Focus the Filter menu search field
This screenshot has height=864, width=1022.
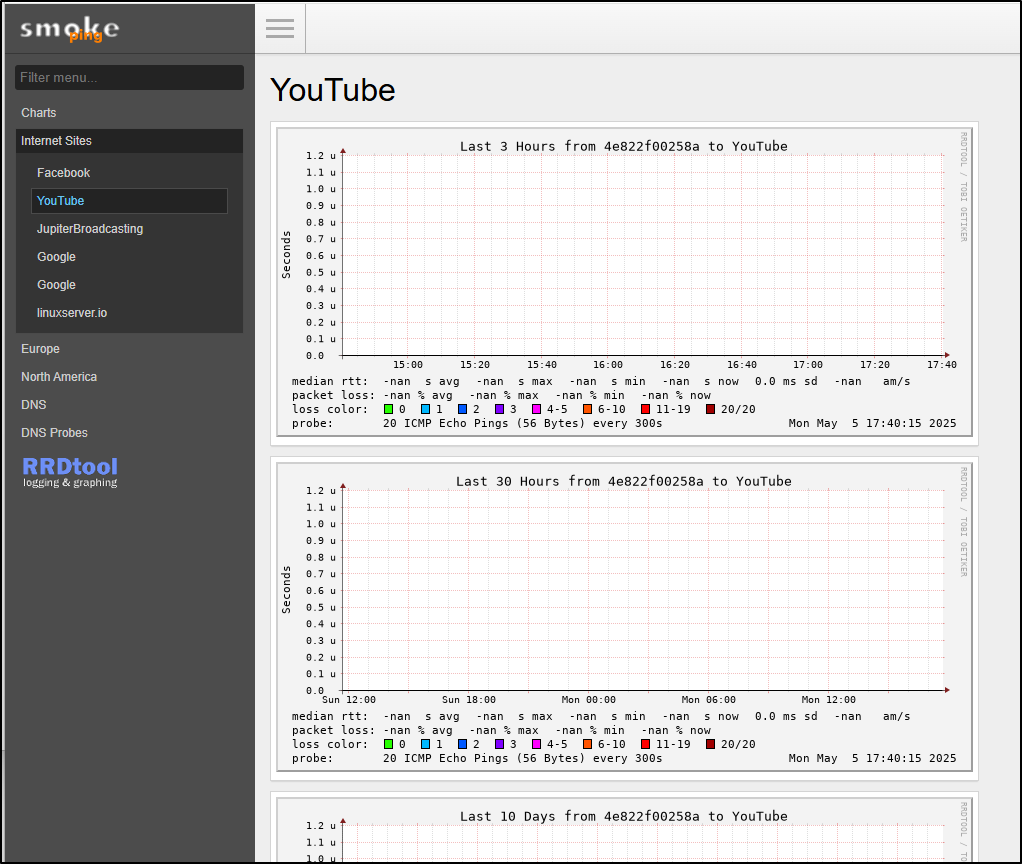pyautogui.click(x=129, y=78)
